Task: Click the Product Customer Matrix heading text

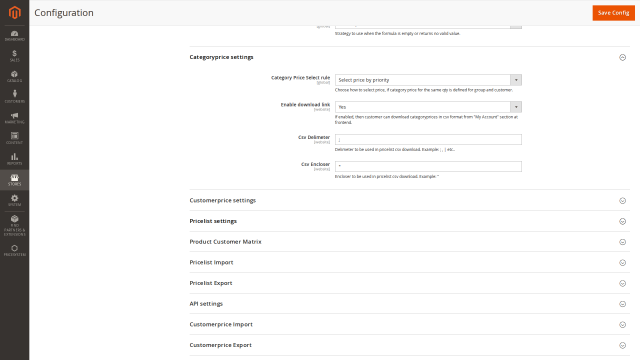Action: [x=225, y=242]
